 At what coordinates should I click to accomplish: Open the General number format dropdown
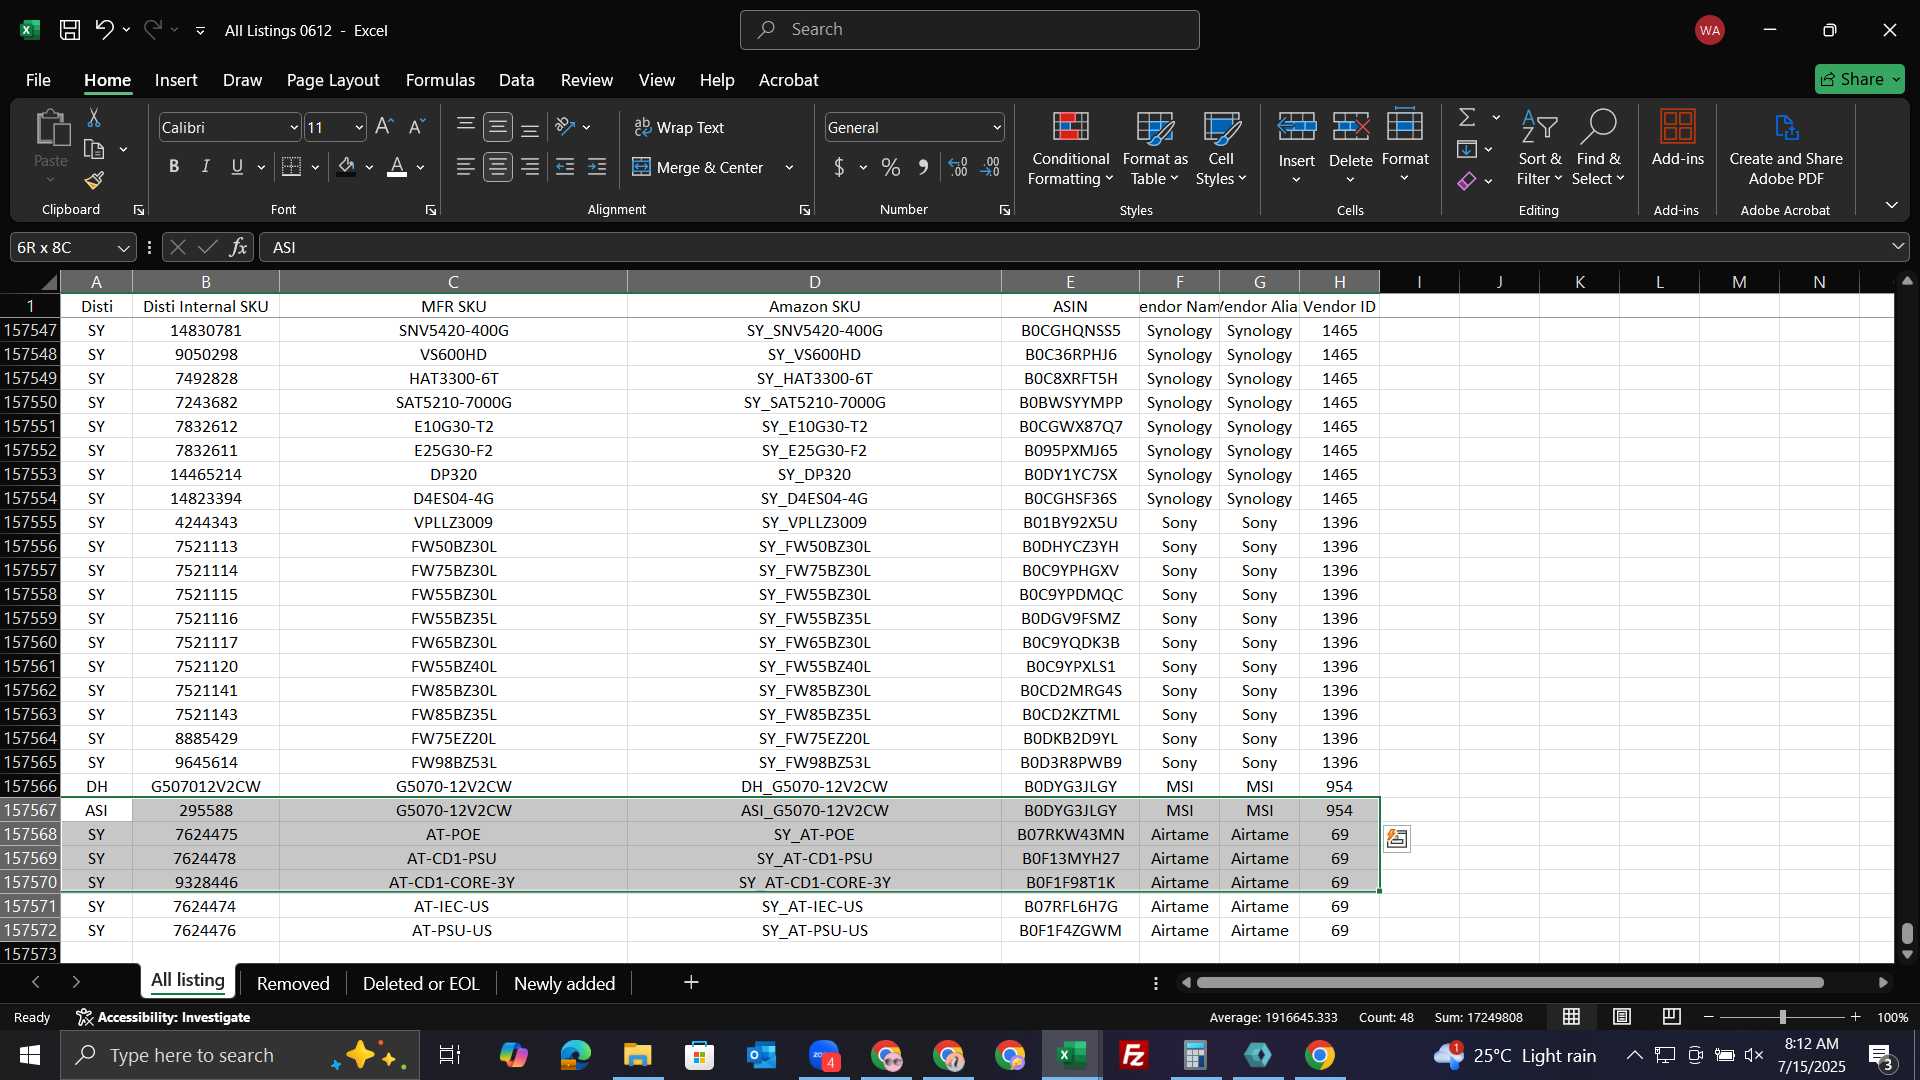pos(997,127)
